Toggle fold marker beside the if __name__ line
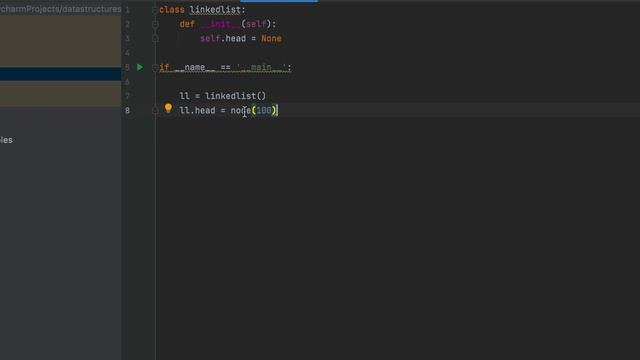 click(155, 68)
